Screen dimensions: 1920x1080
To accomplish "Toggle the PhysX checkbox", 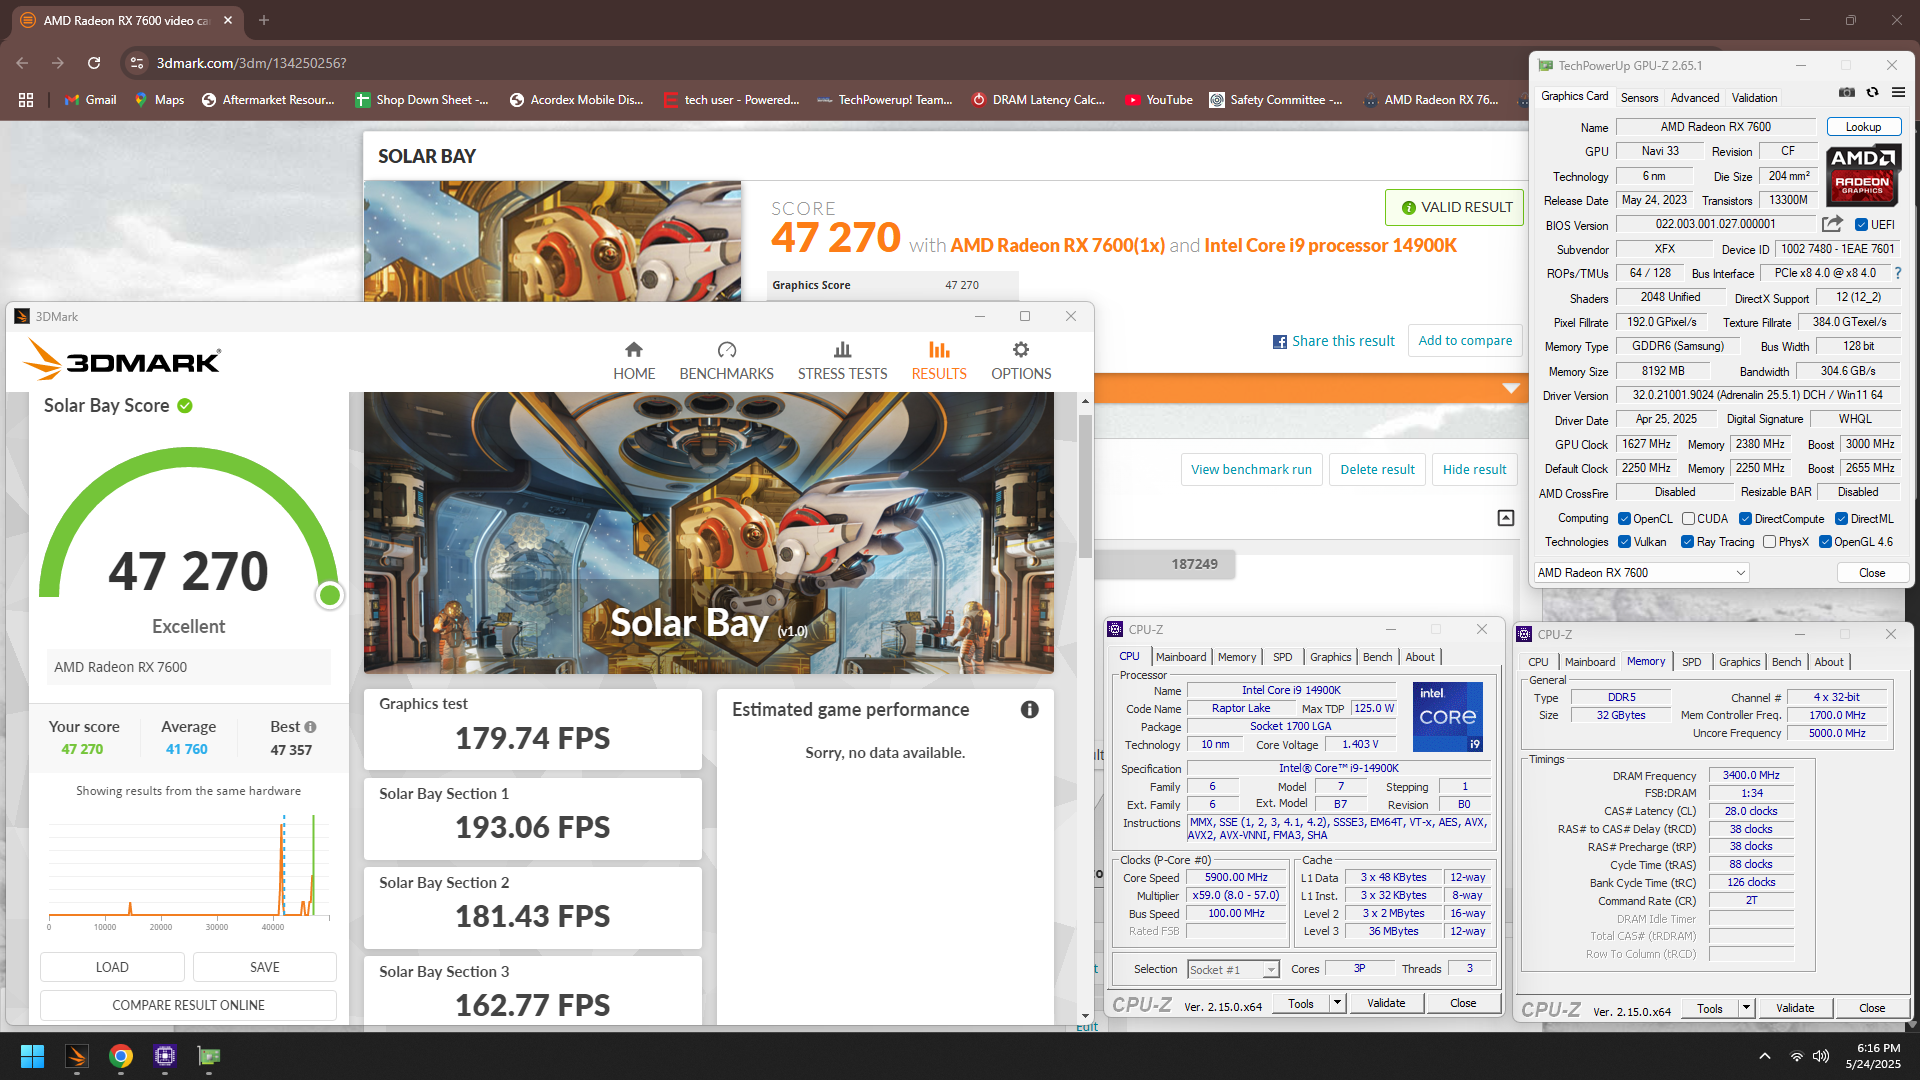I will pos(1769,542).
